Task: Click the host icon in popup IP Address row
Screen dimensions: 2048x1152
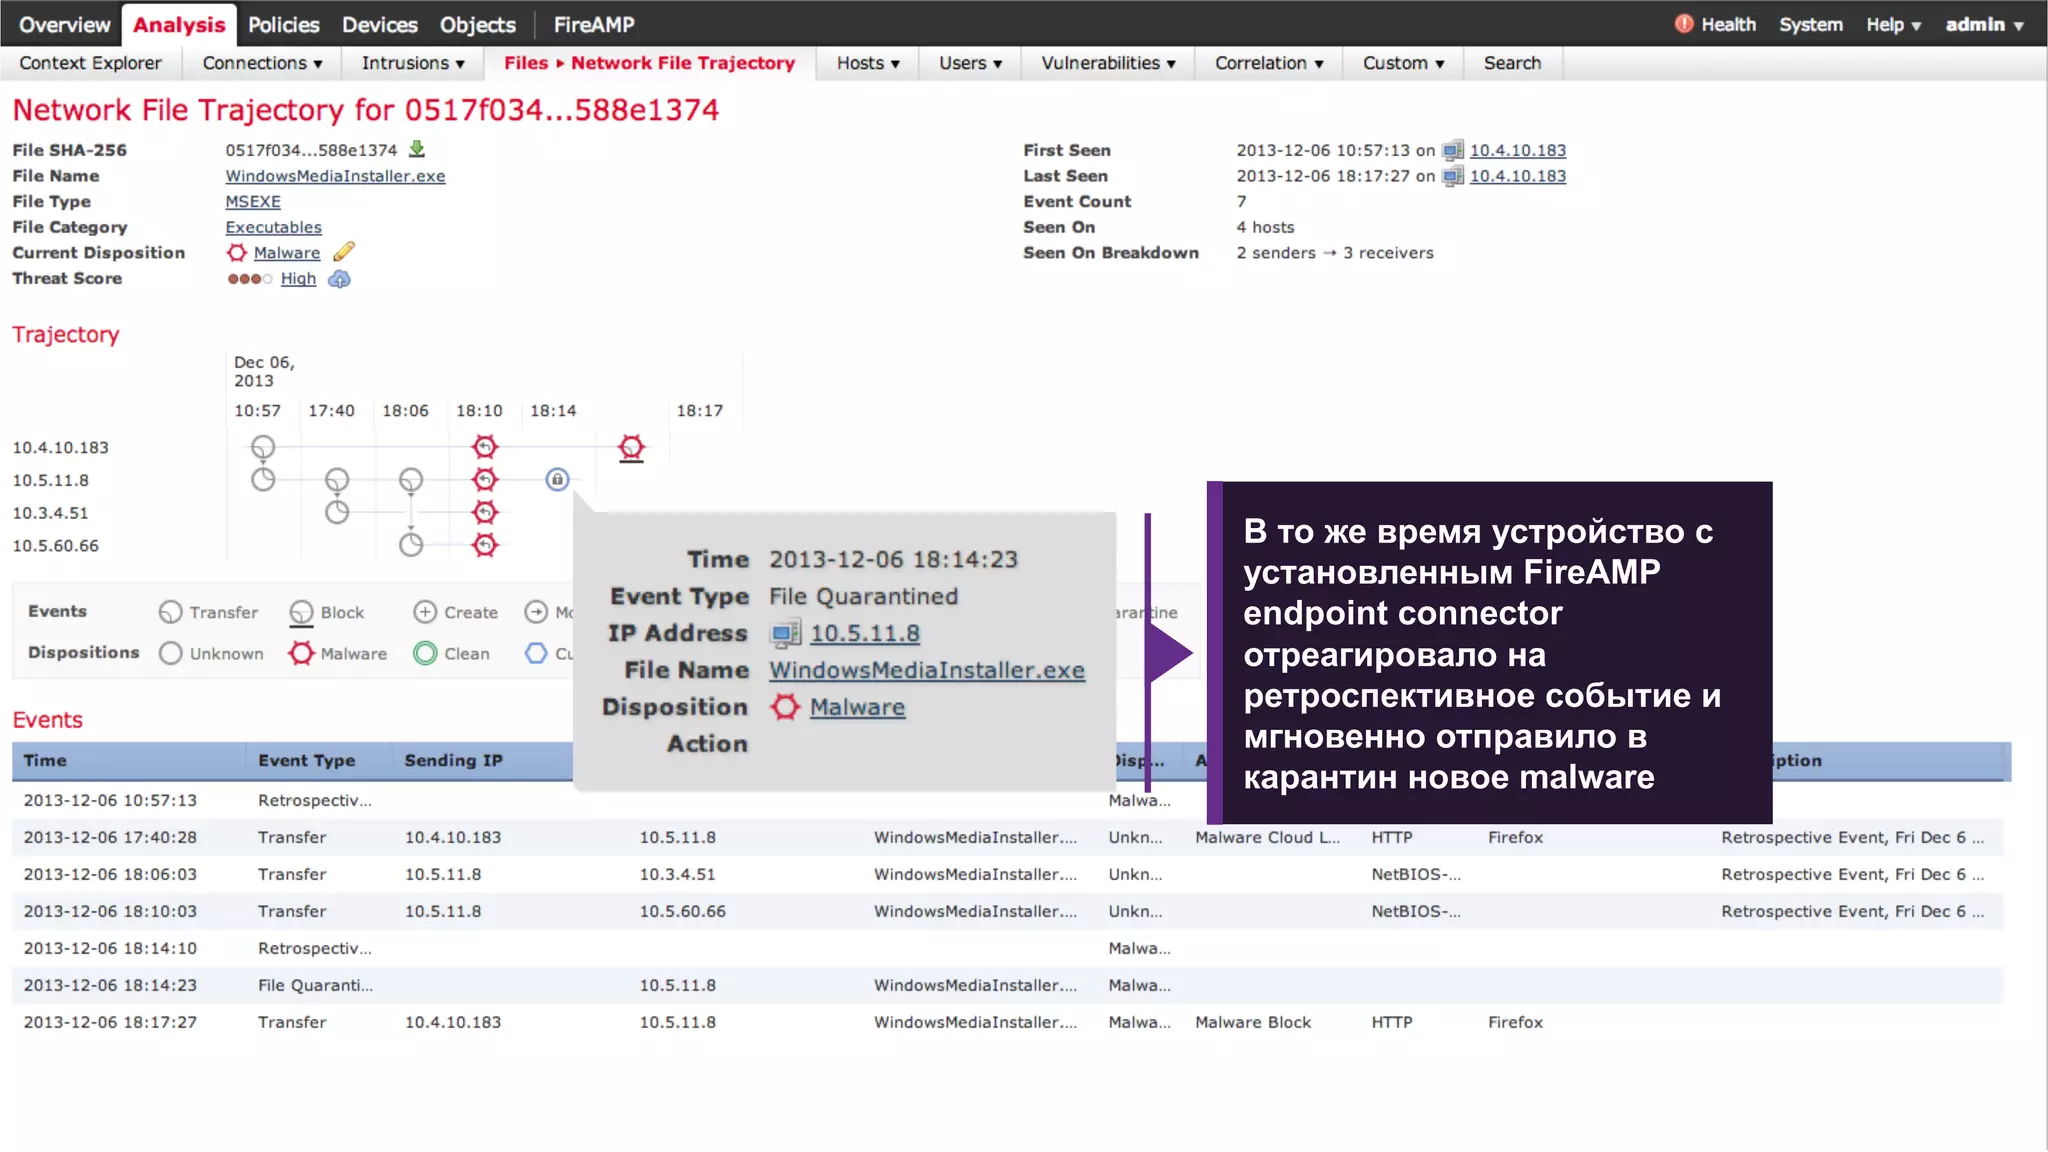Action: [786, 633]
